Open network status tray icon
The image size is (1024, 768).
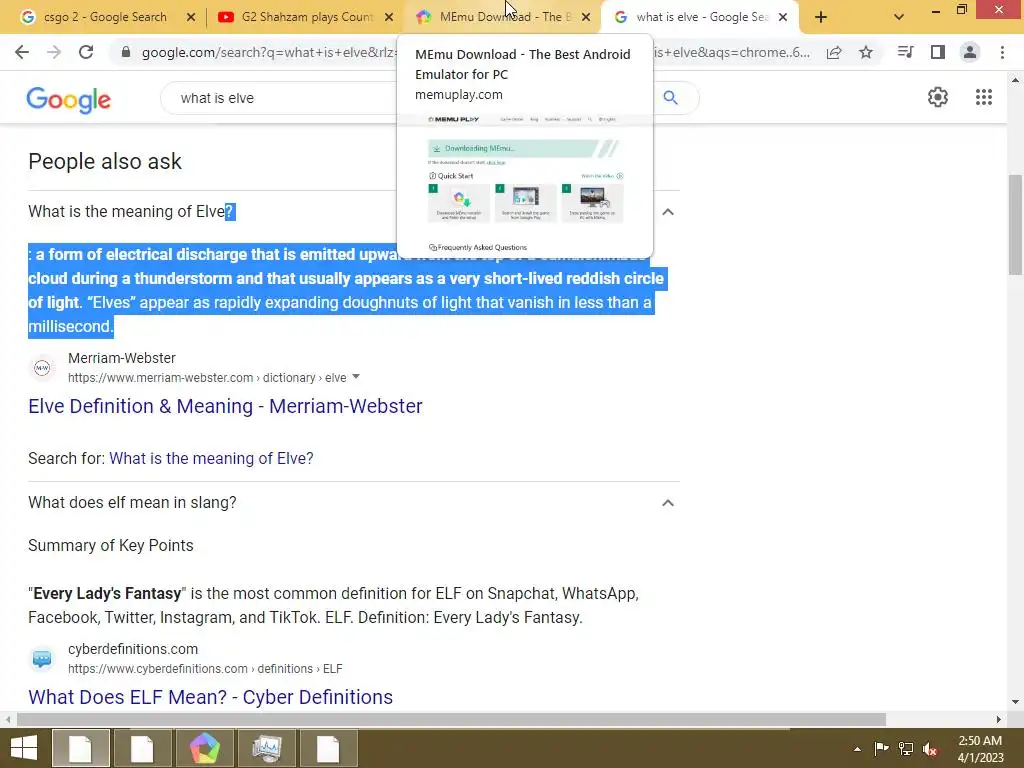[906, 748]
